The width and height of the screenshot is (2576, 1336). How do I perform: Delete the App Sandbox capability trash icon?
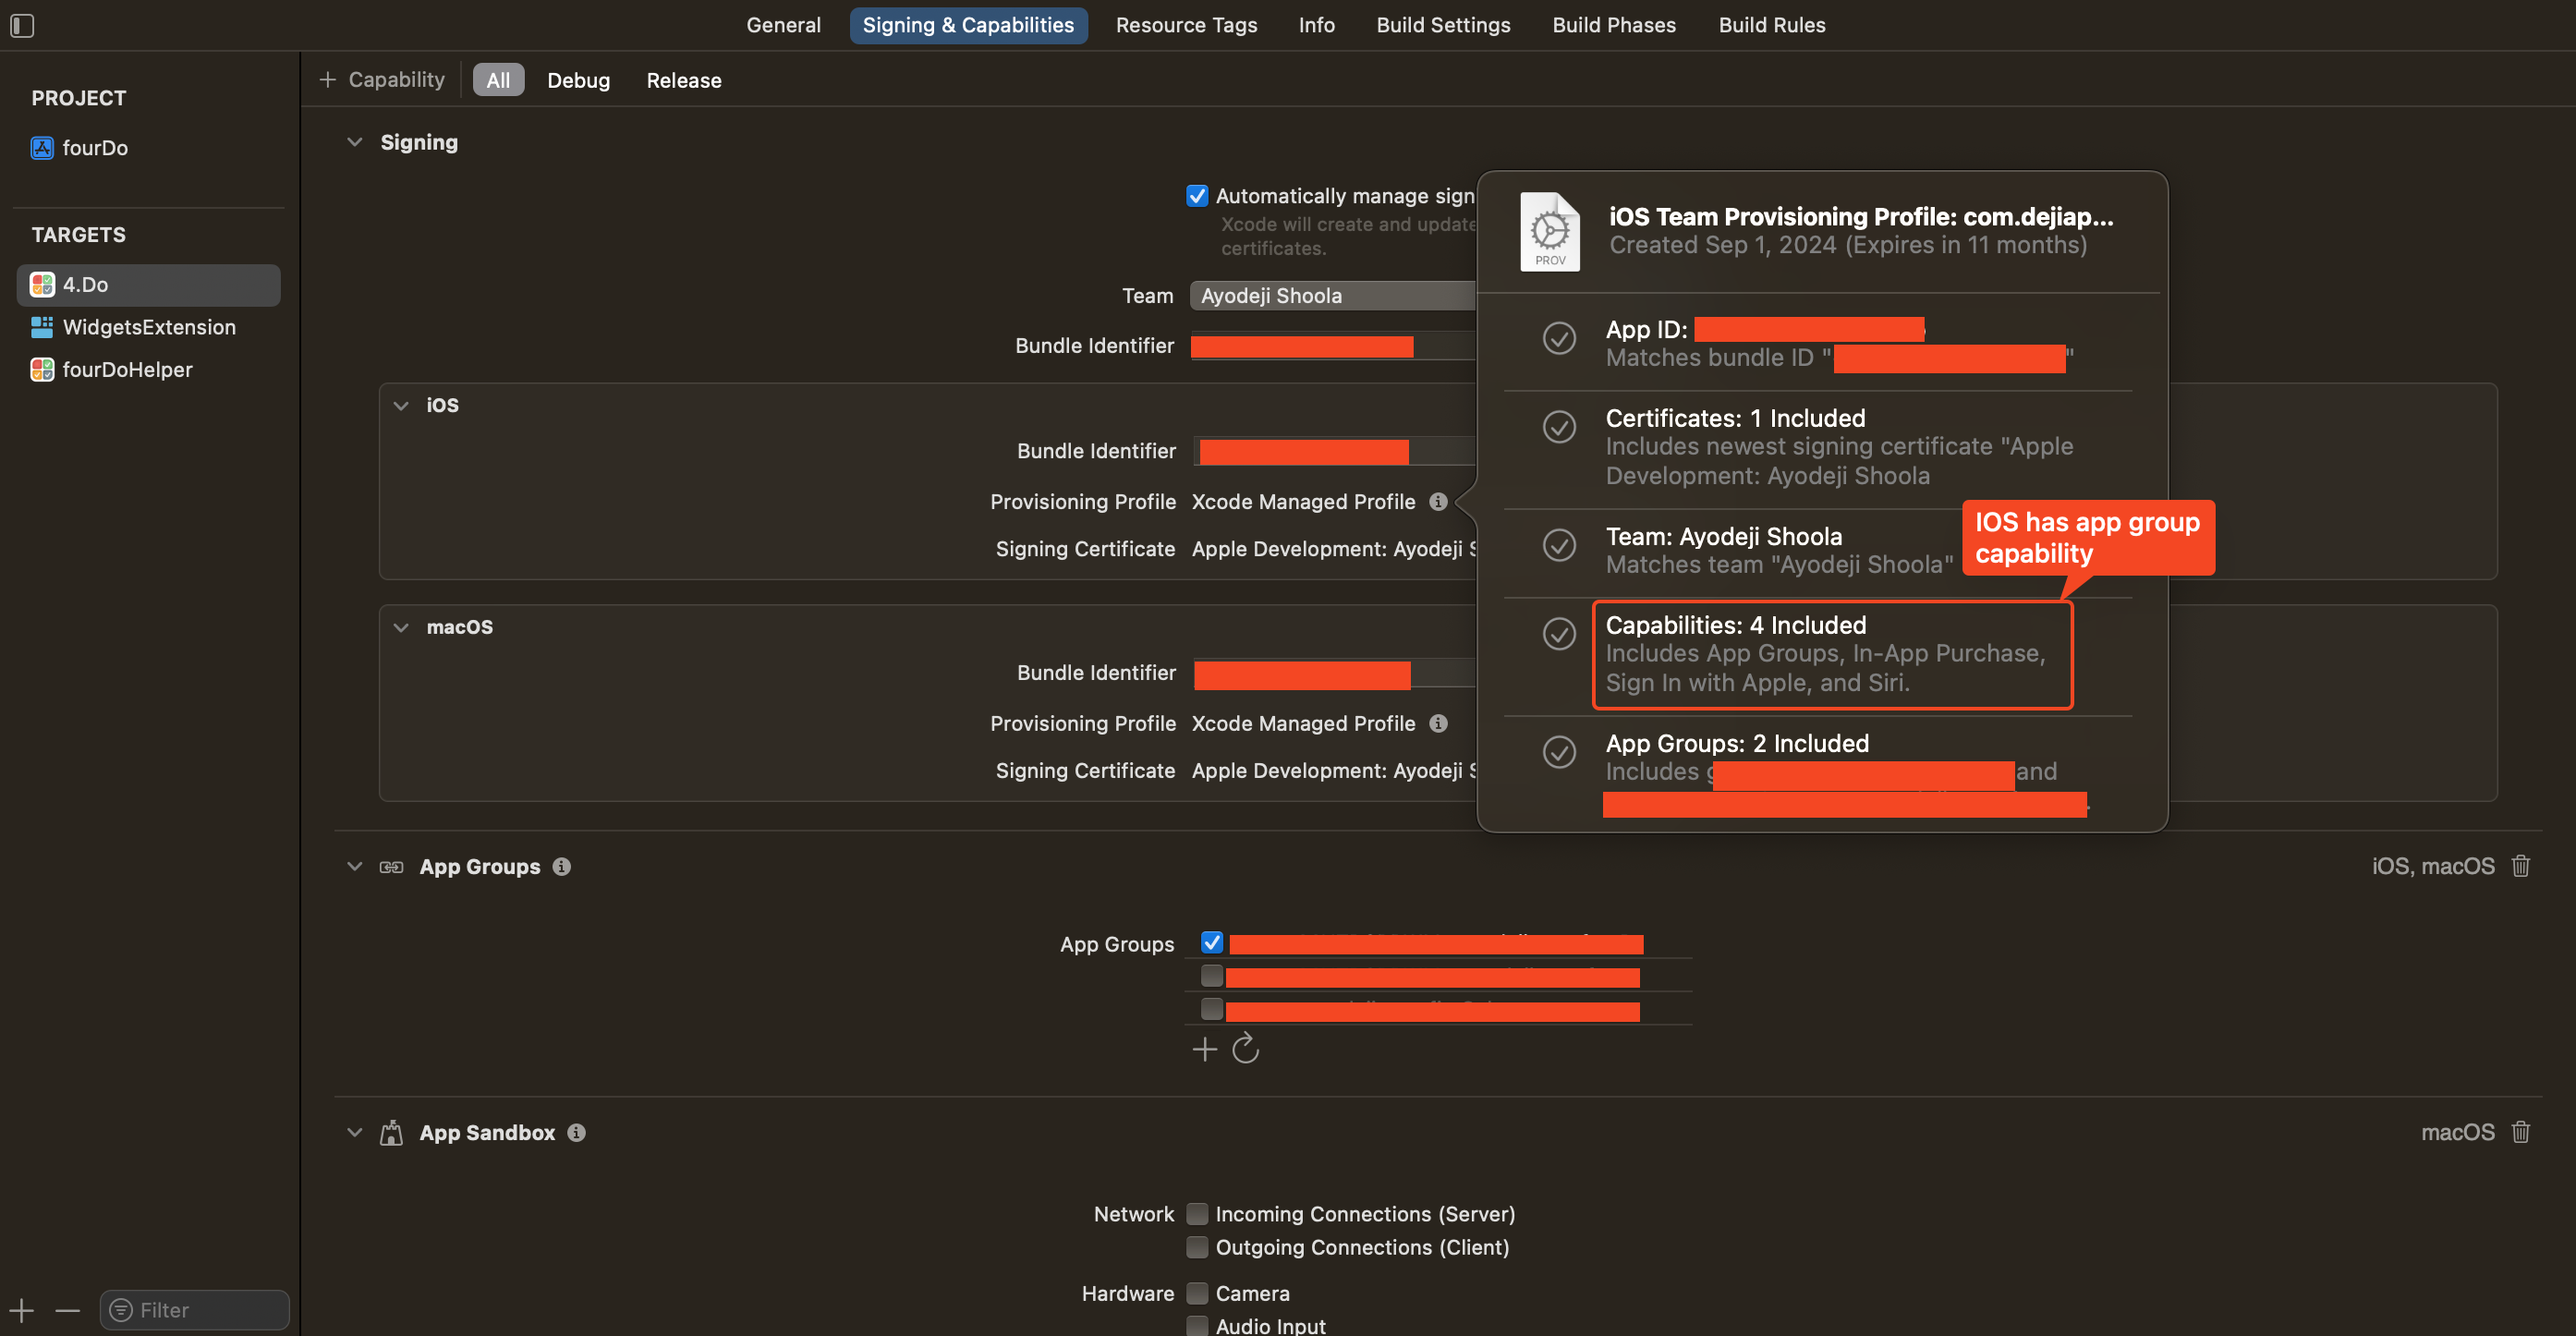2521,1132
